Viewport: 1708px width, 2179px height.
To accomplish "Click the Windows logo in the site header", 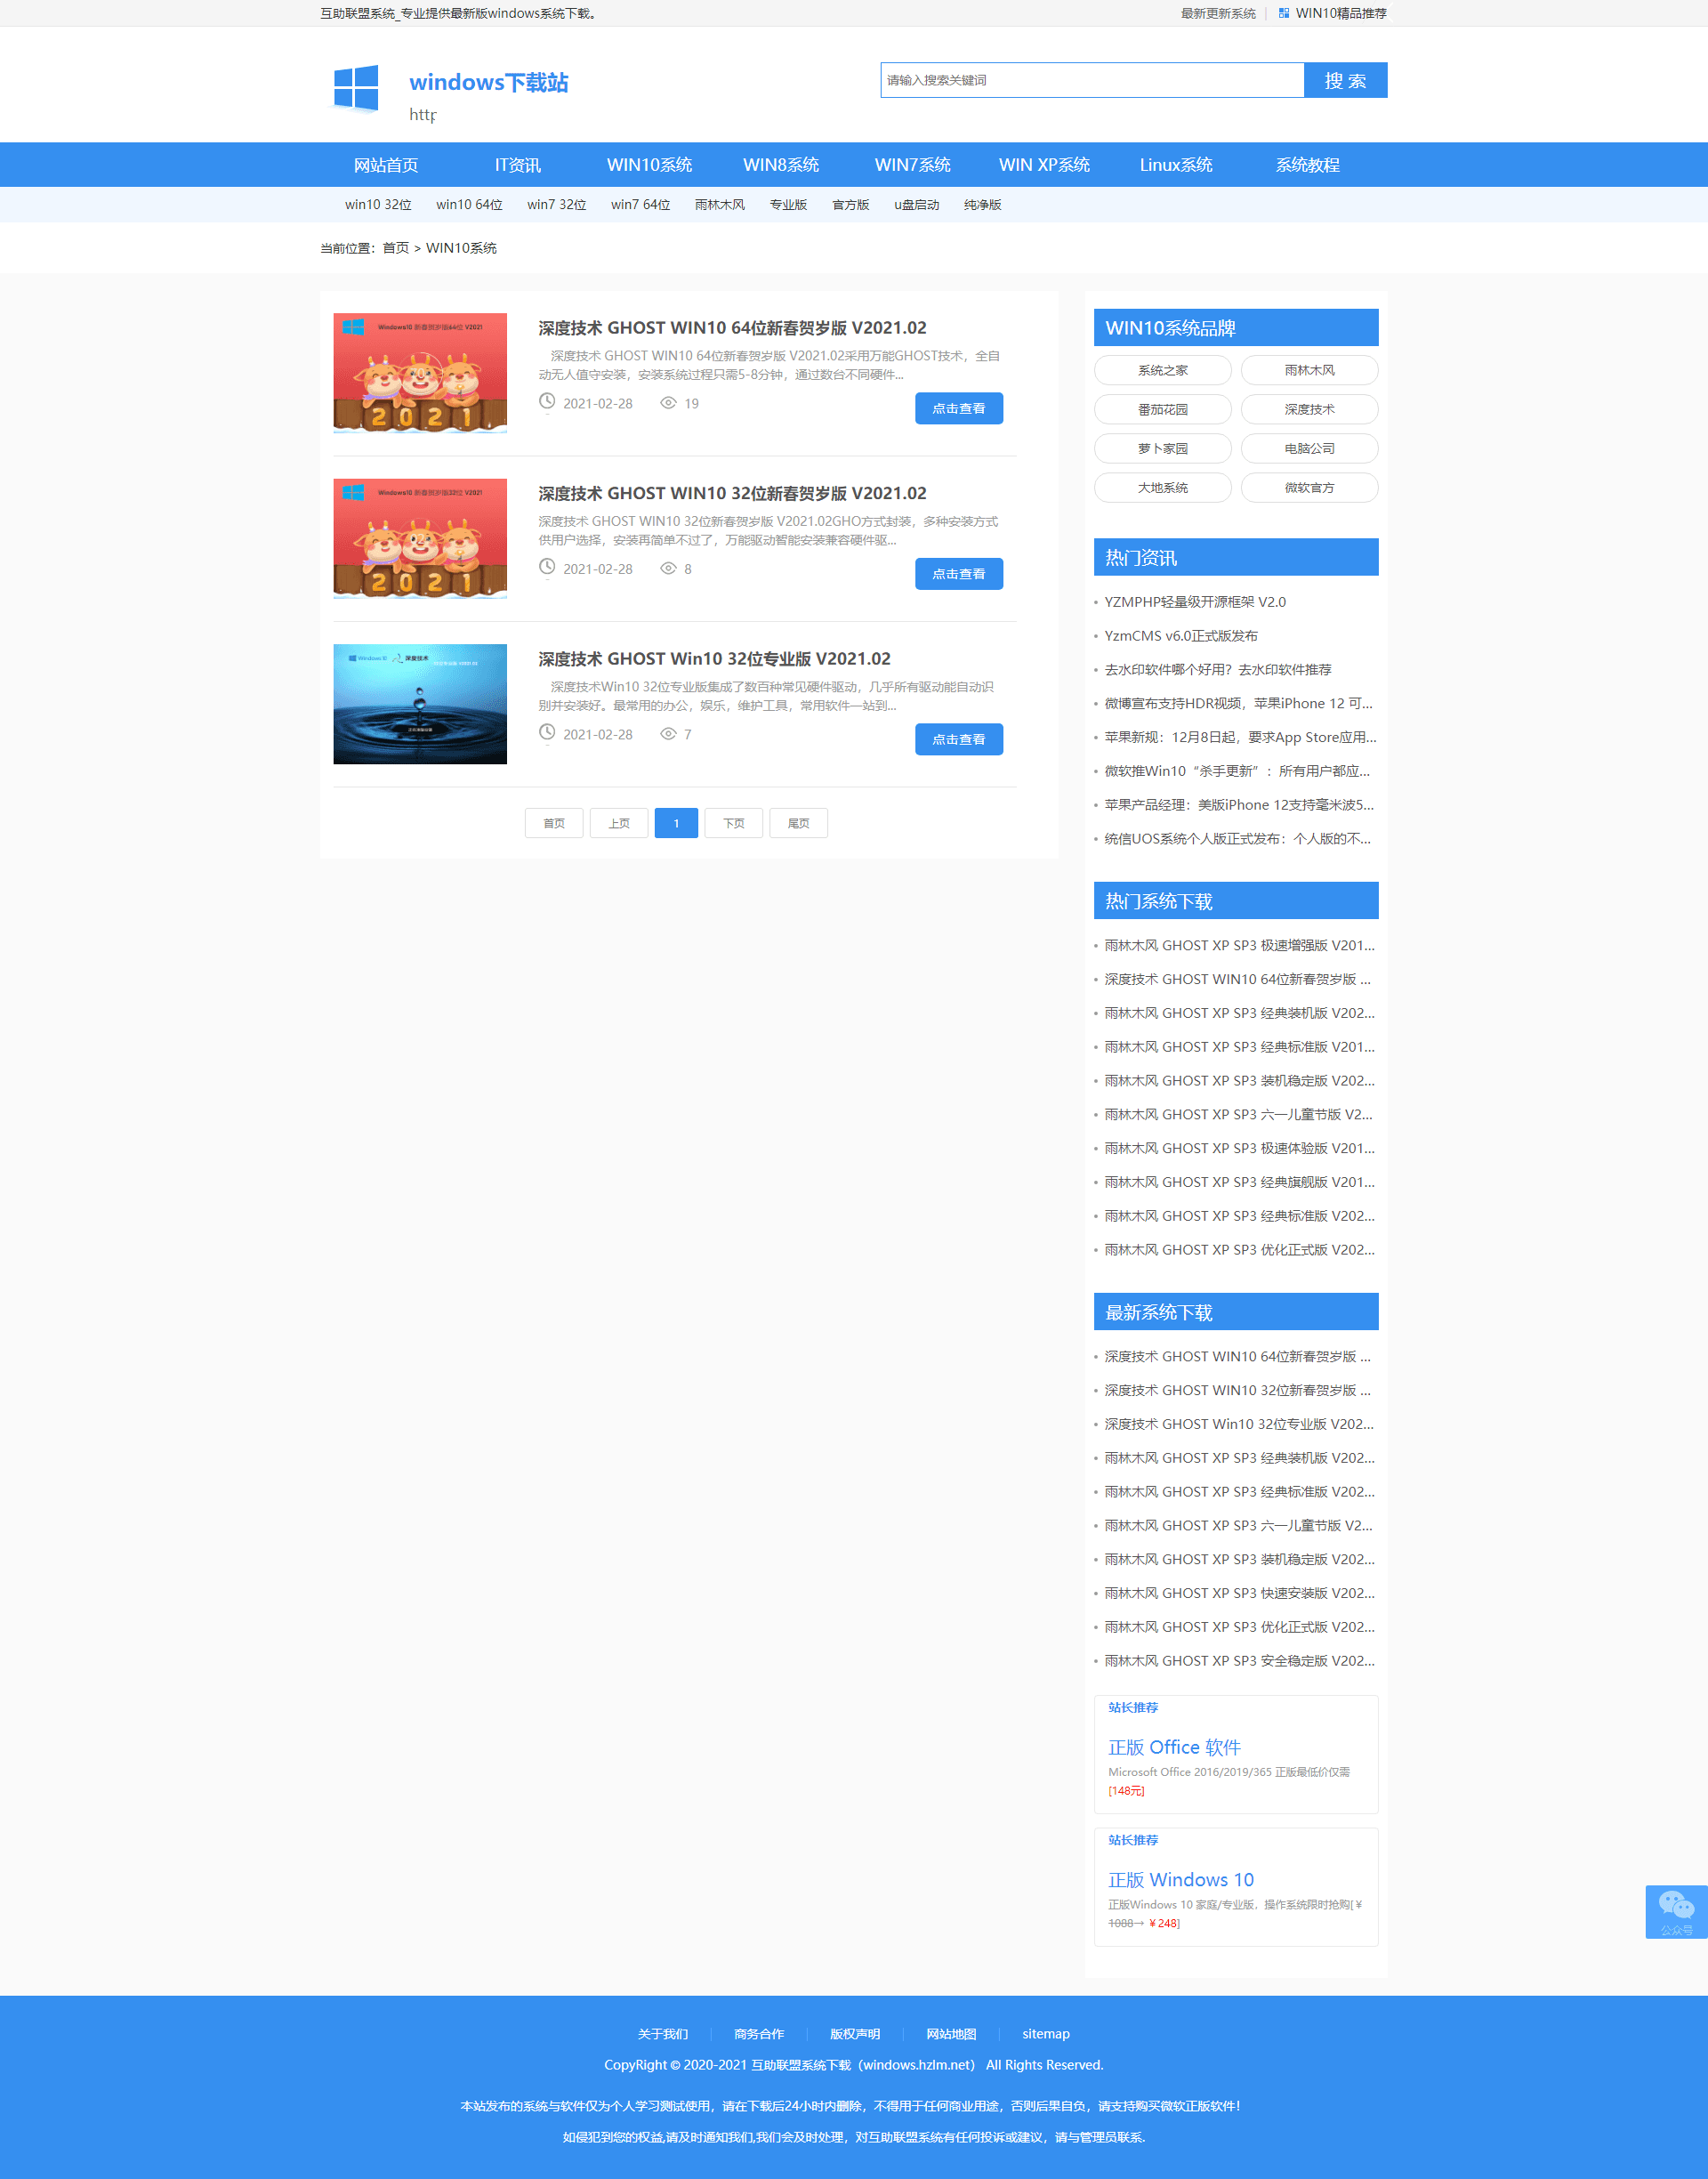I will (x=356, y=88).
